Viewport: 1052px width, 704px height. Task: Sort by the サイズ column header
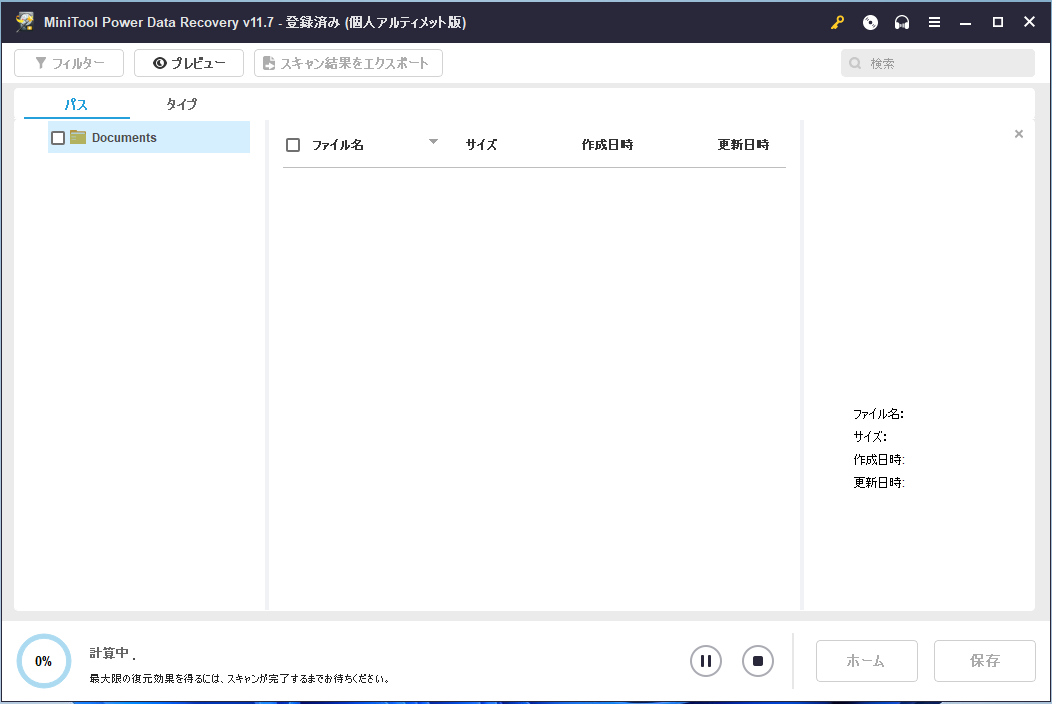pos(481,145)
